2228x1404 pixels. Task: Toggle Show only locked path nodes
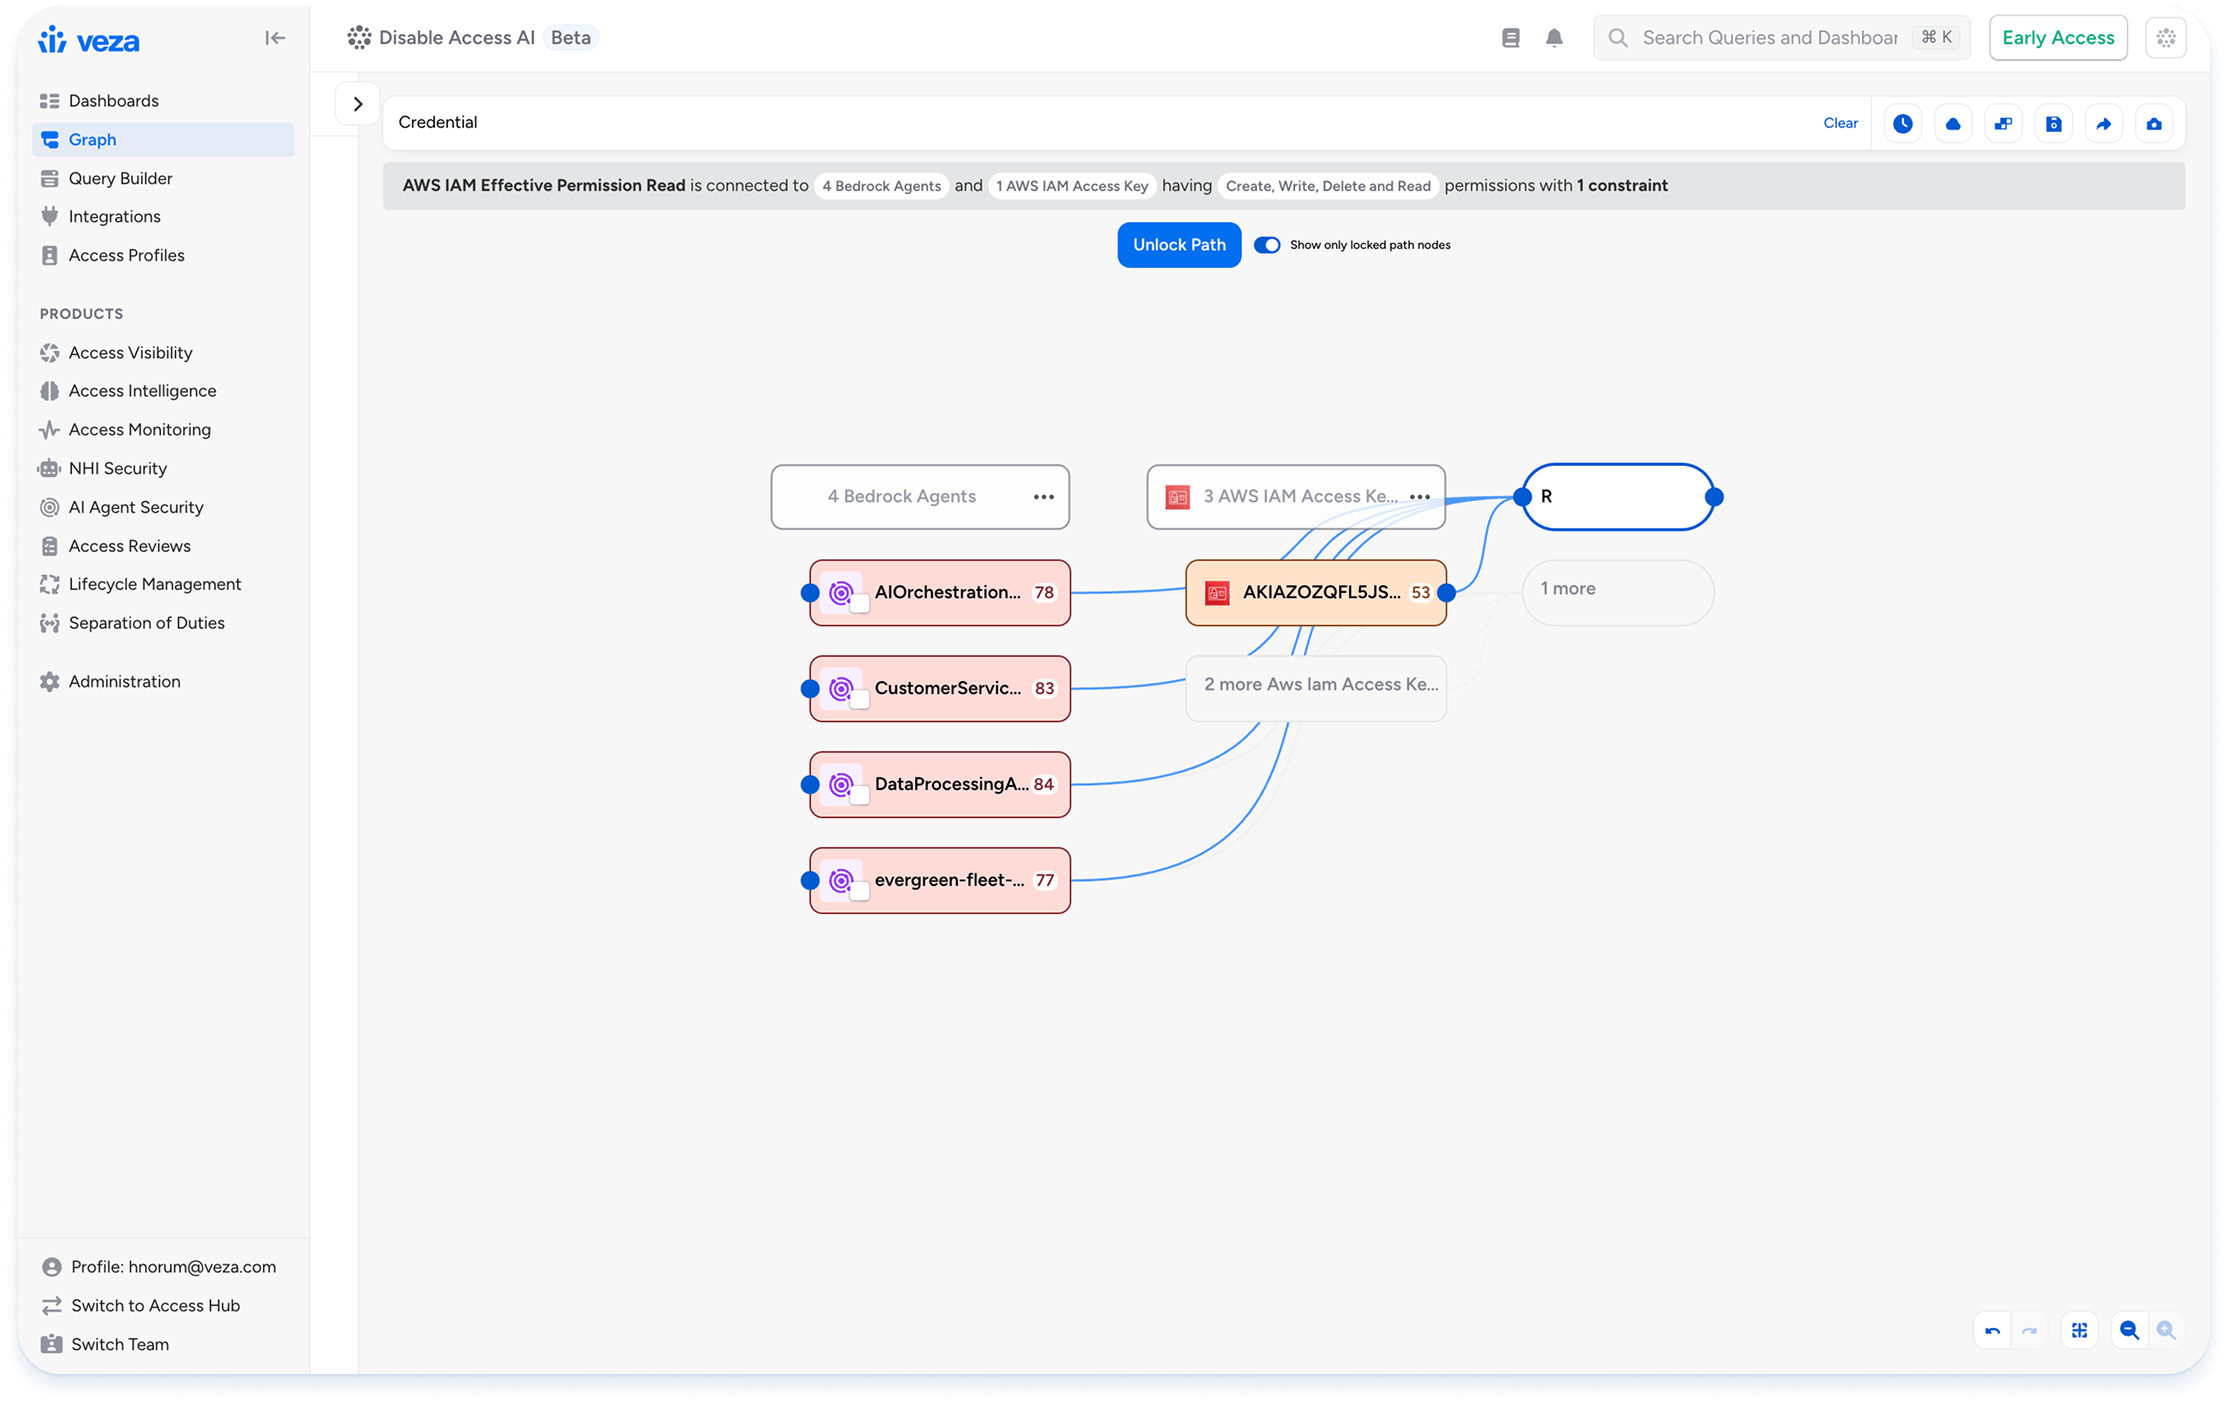(x=1267, y=245)
